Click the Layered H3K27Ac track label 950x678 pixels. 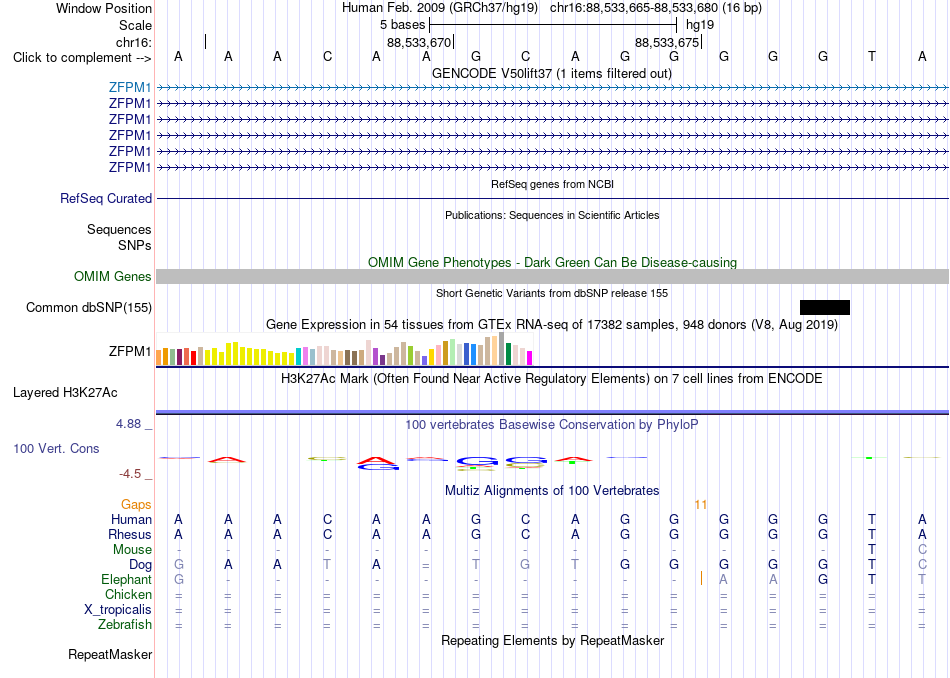[65, 393]
